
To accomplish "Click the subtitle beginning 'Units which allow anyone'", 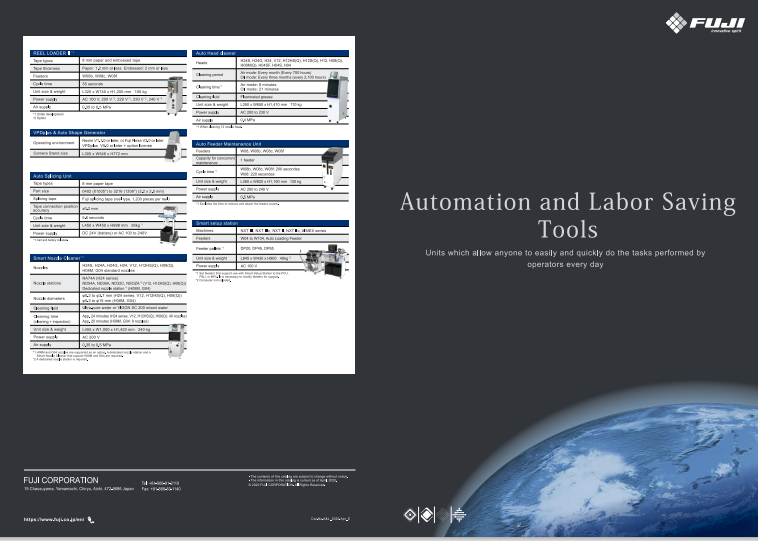I will point(565,259).
